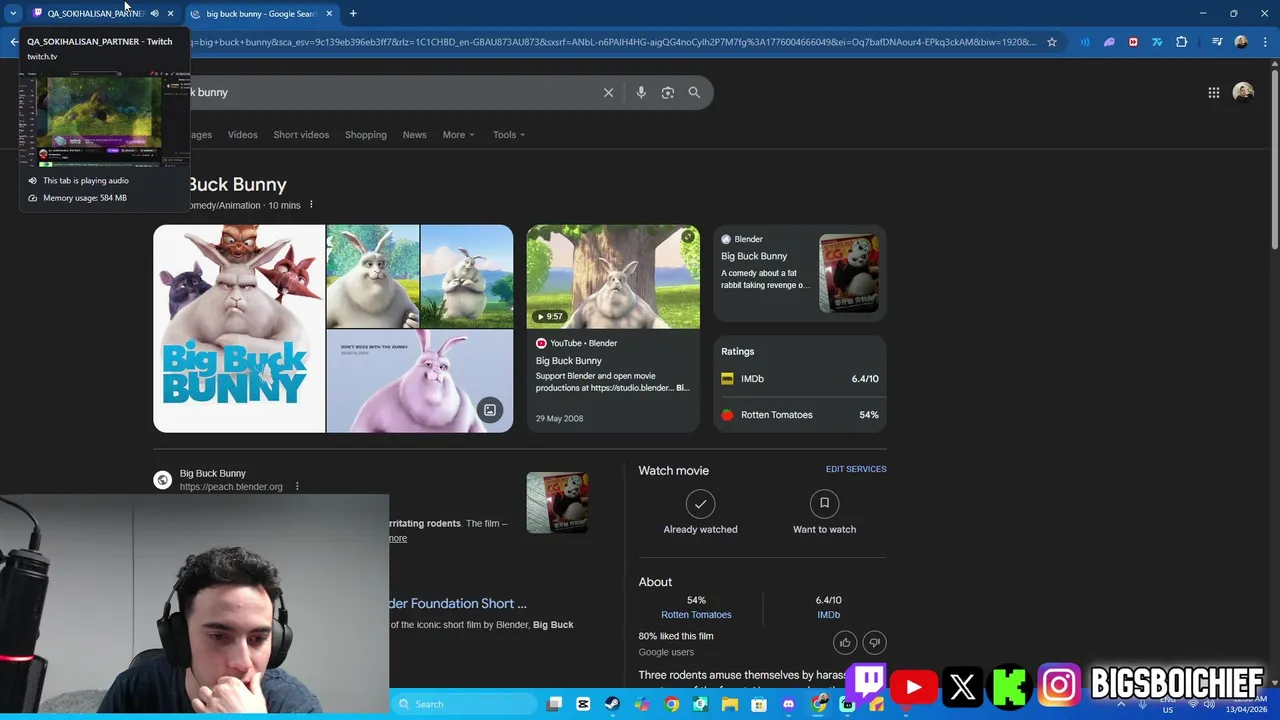Clear the search box with the X icon
The width and height of the screenshot is (1280, 720).
point(608,92)
